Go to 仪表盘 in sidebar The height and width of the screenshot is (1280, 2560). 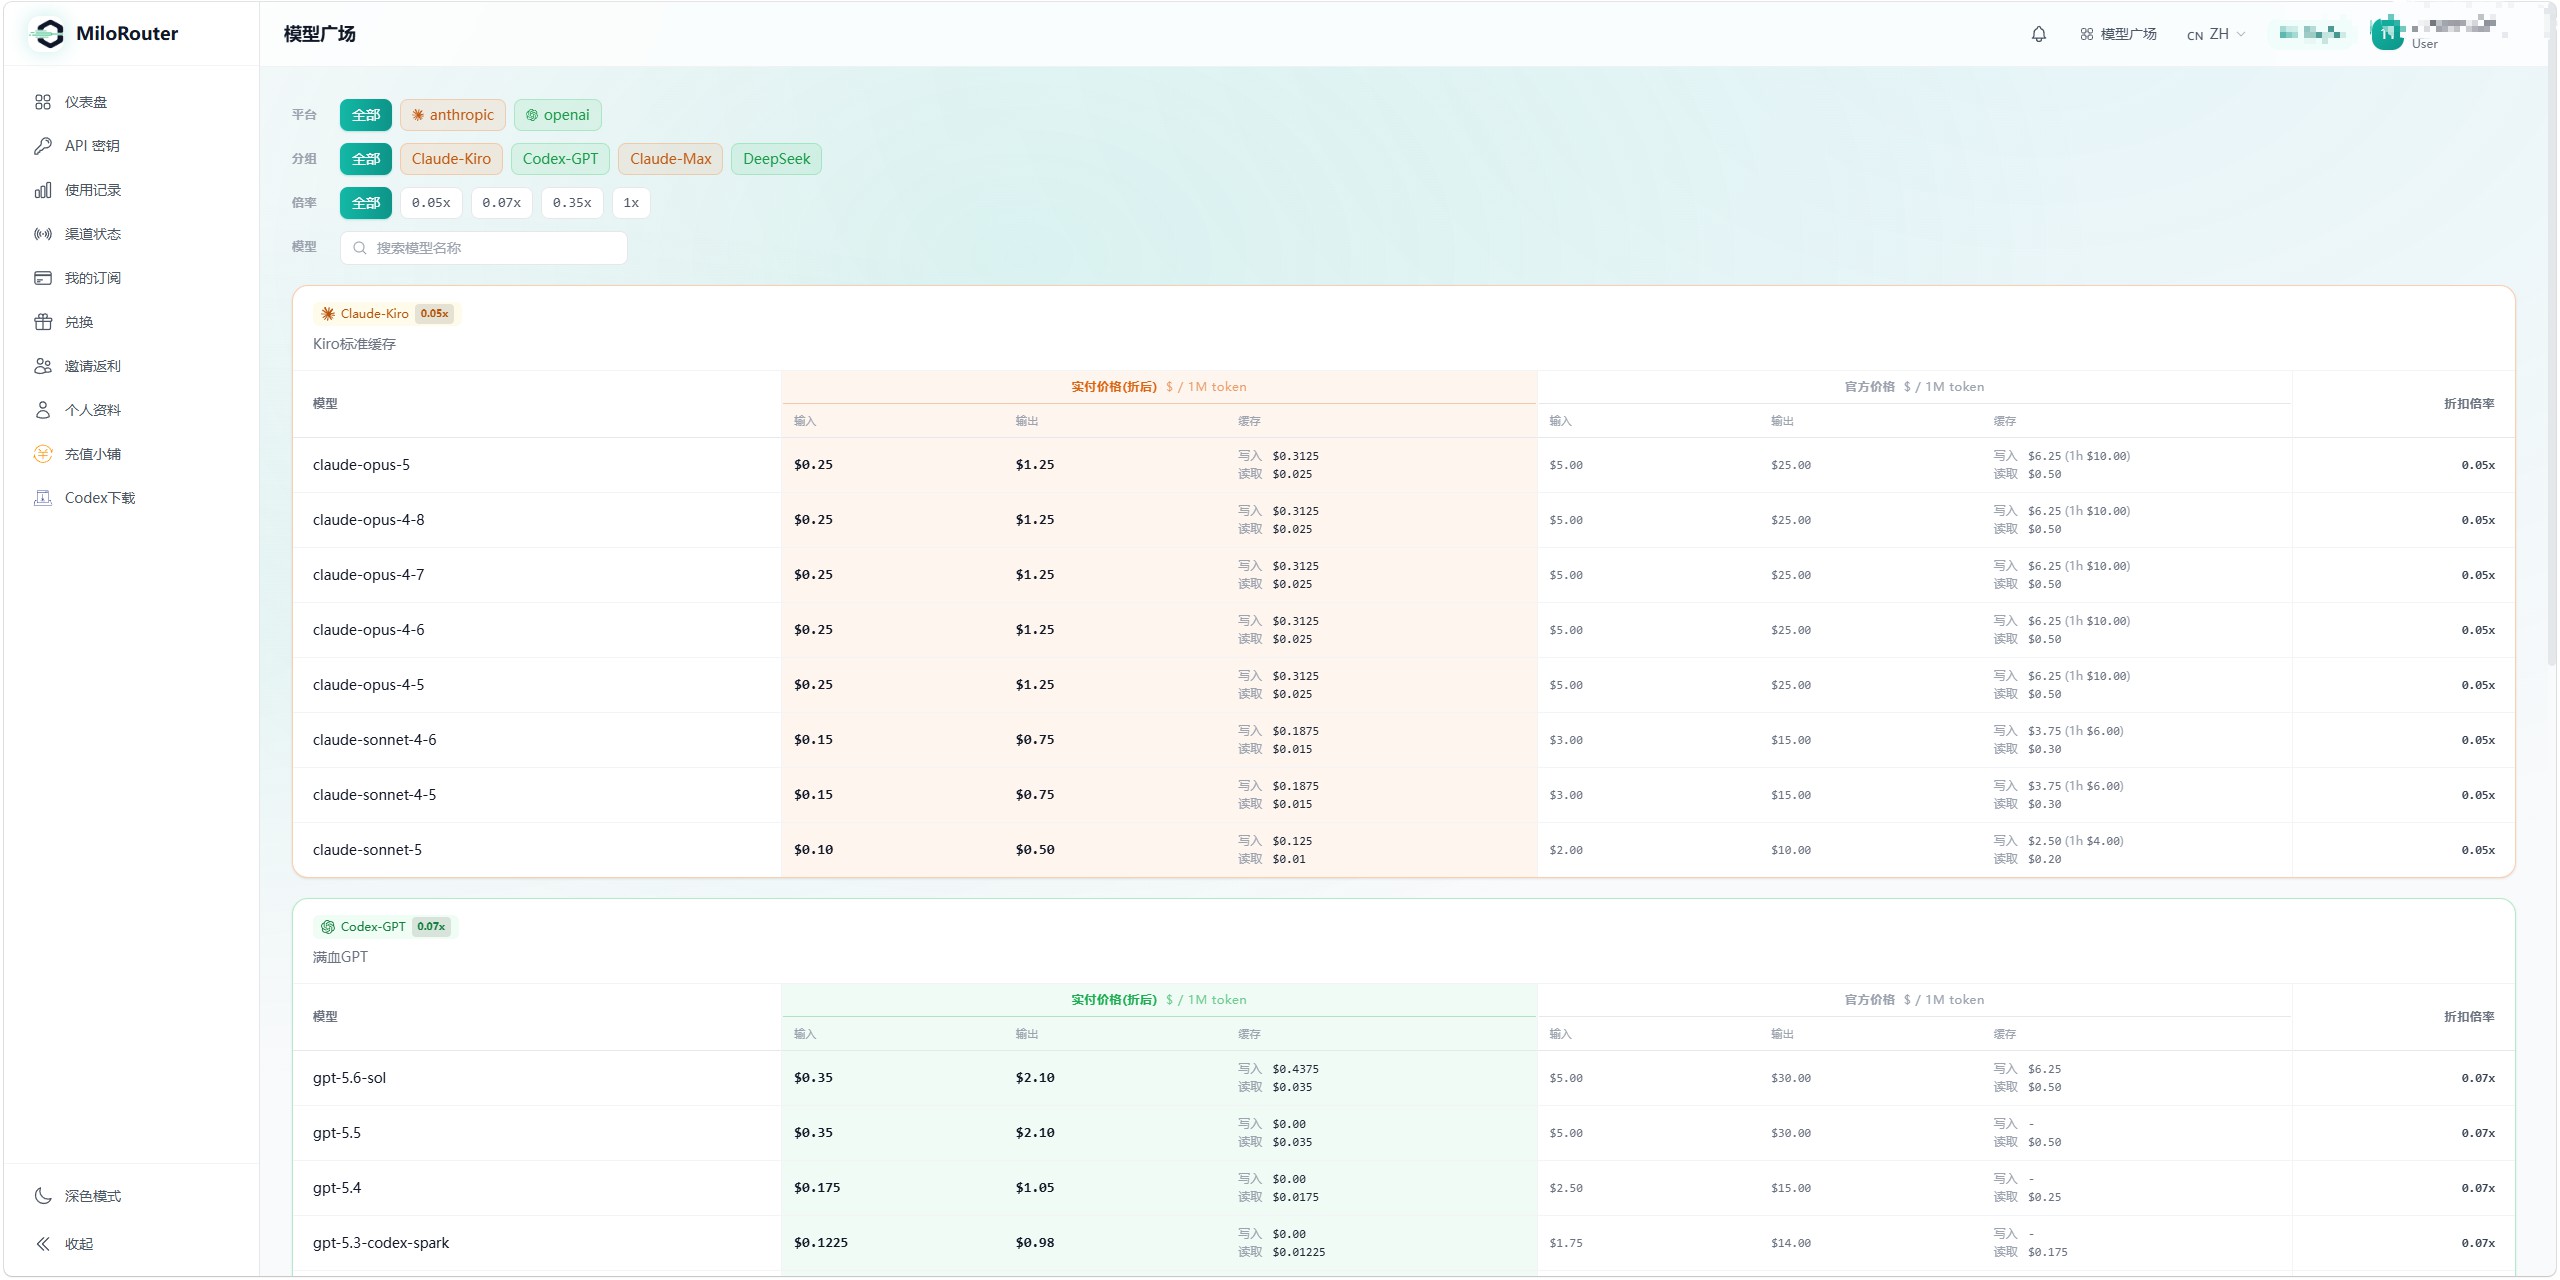point(131,102)
